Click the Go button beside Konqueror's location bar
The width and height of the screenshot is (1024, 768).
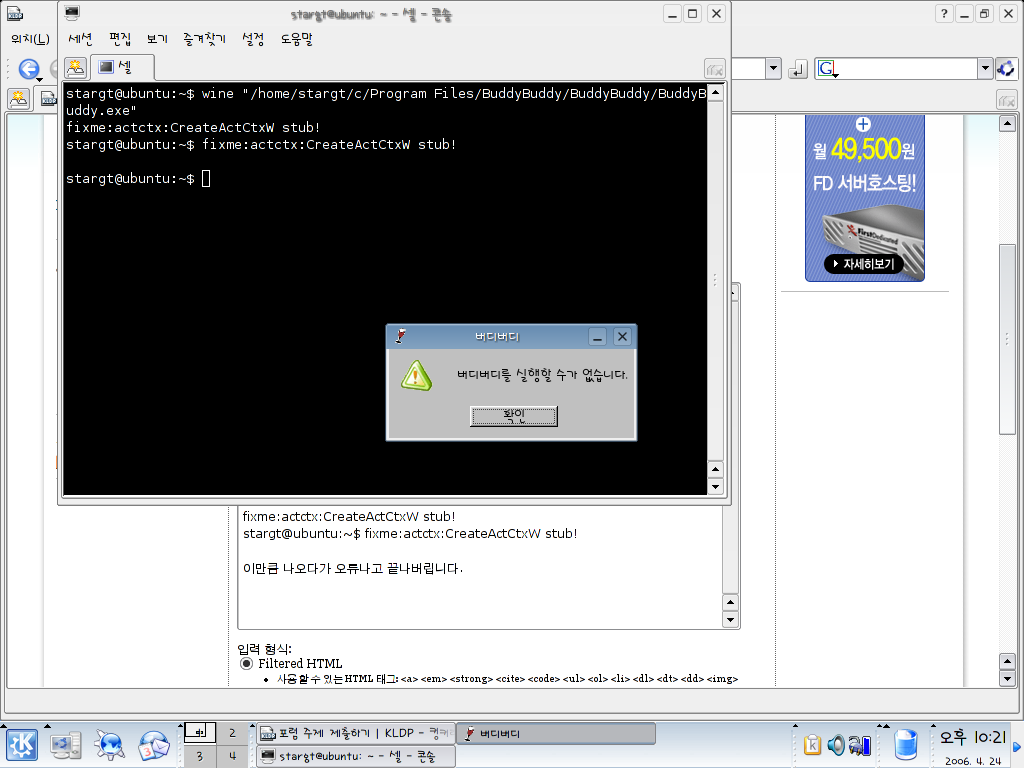point(797,69)
